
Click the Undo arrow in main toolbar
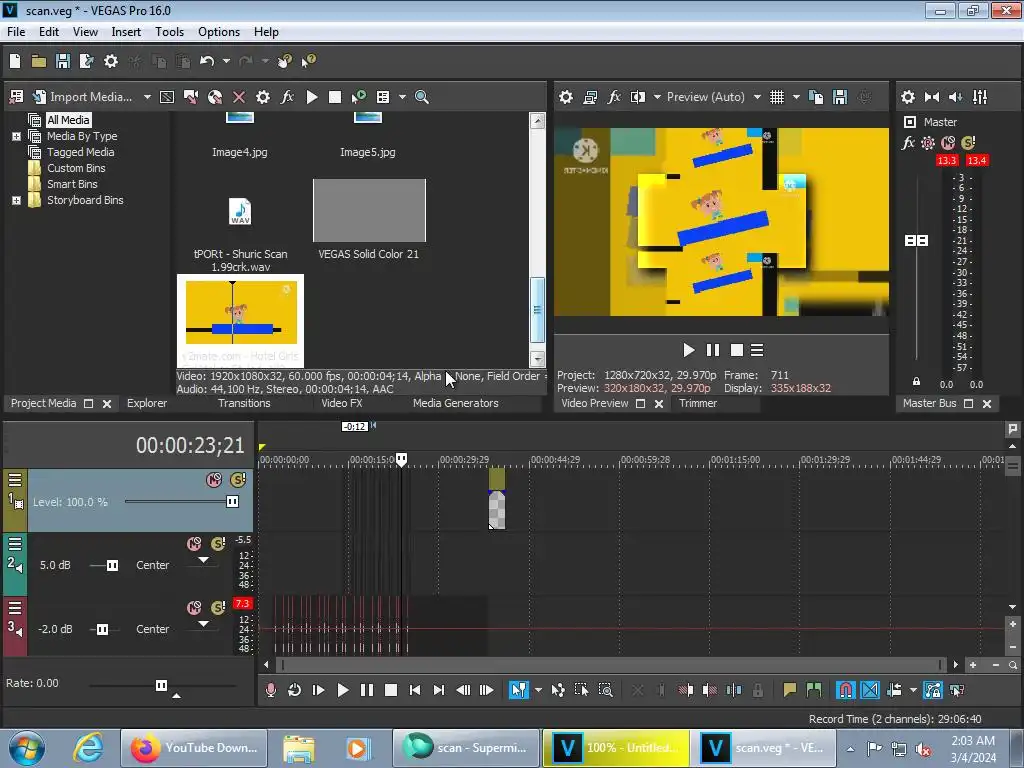click(x=207, y=61)
